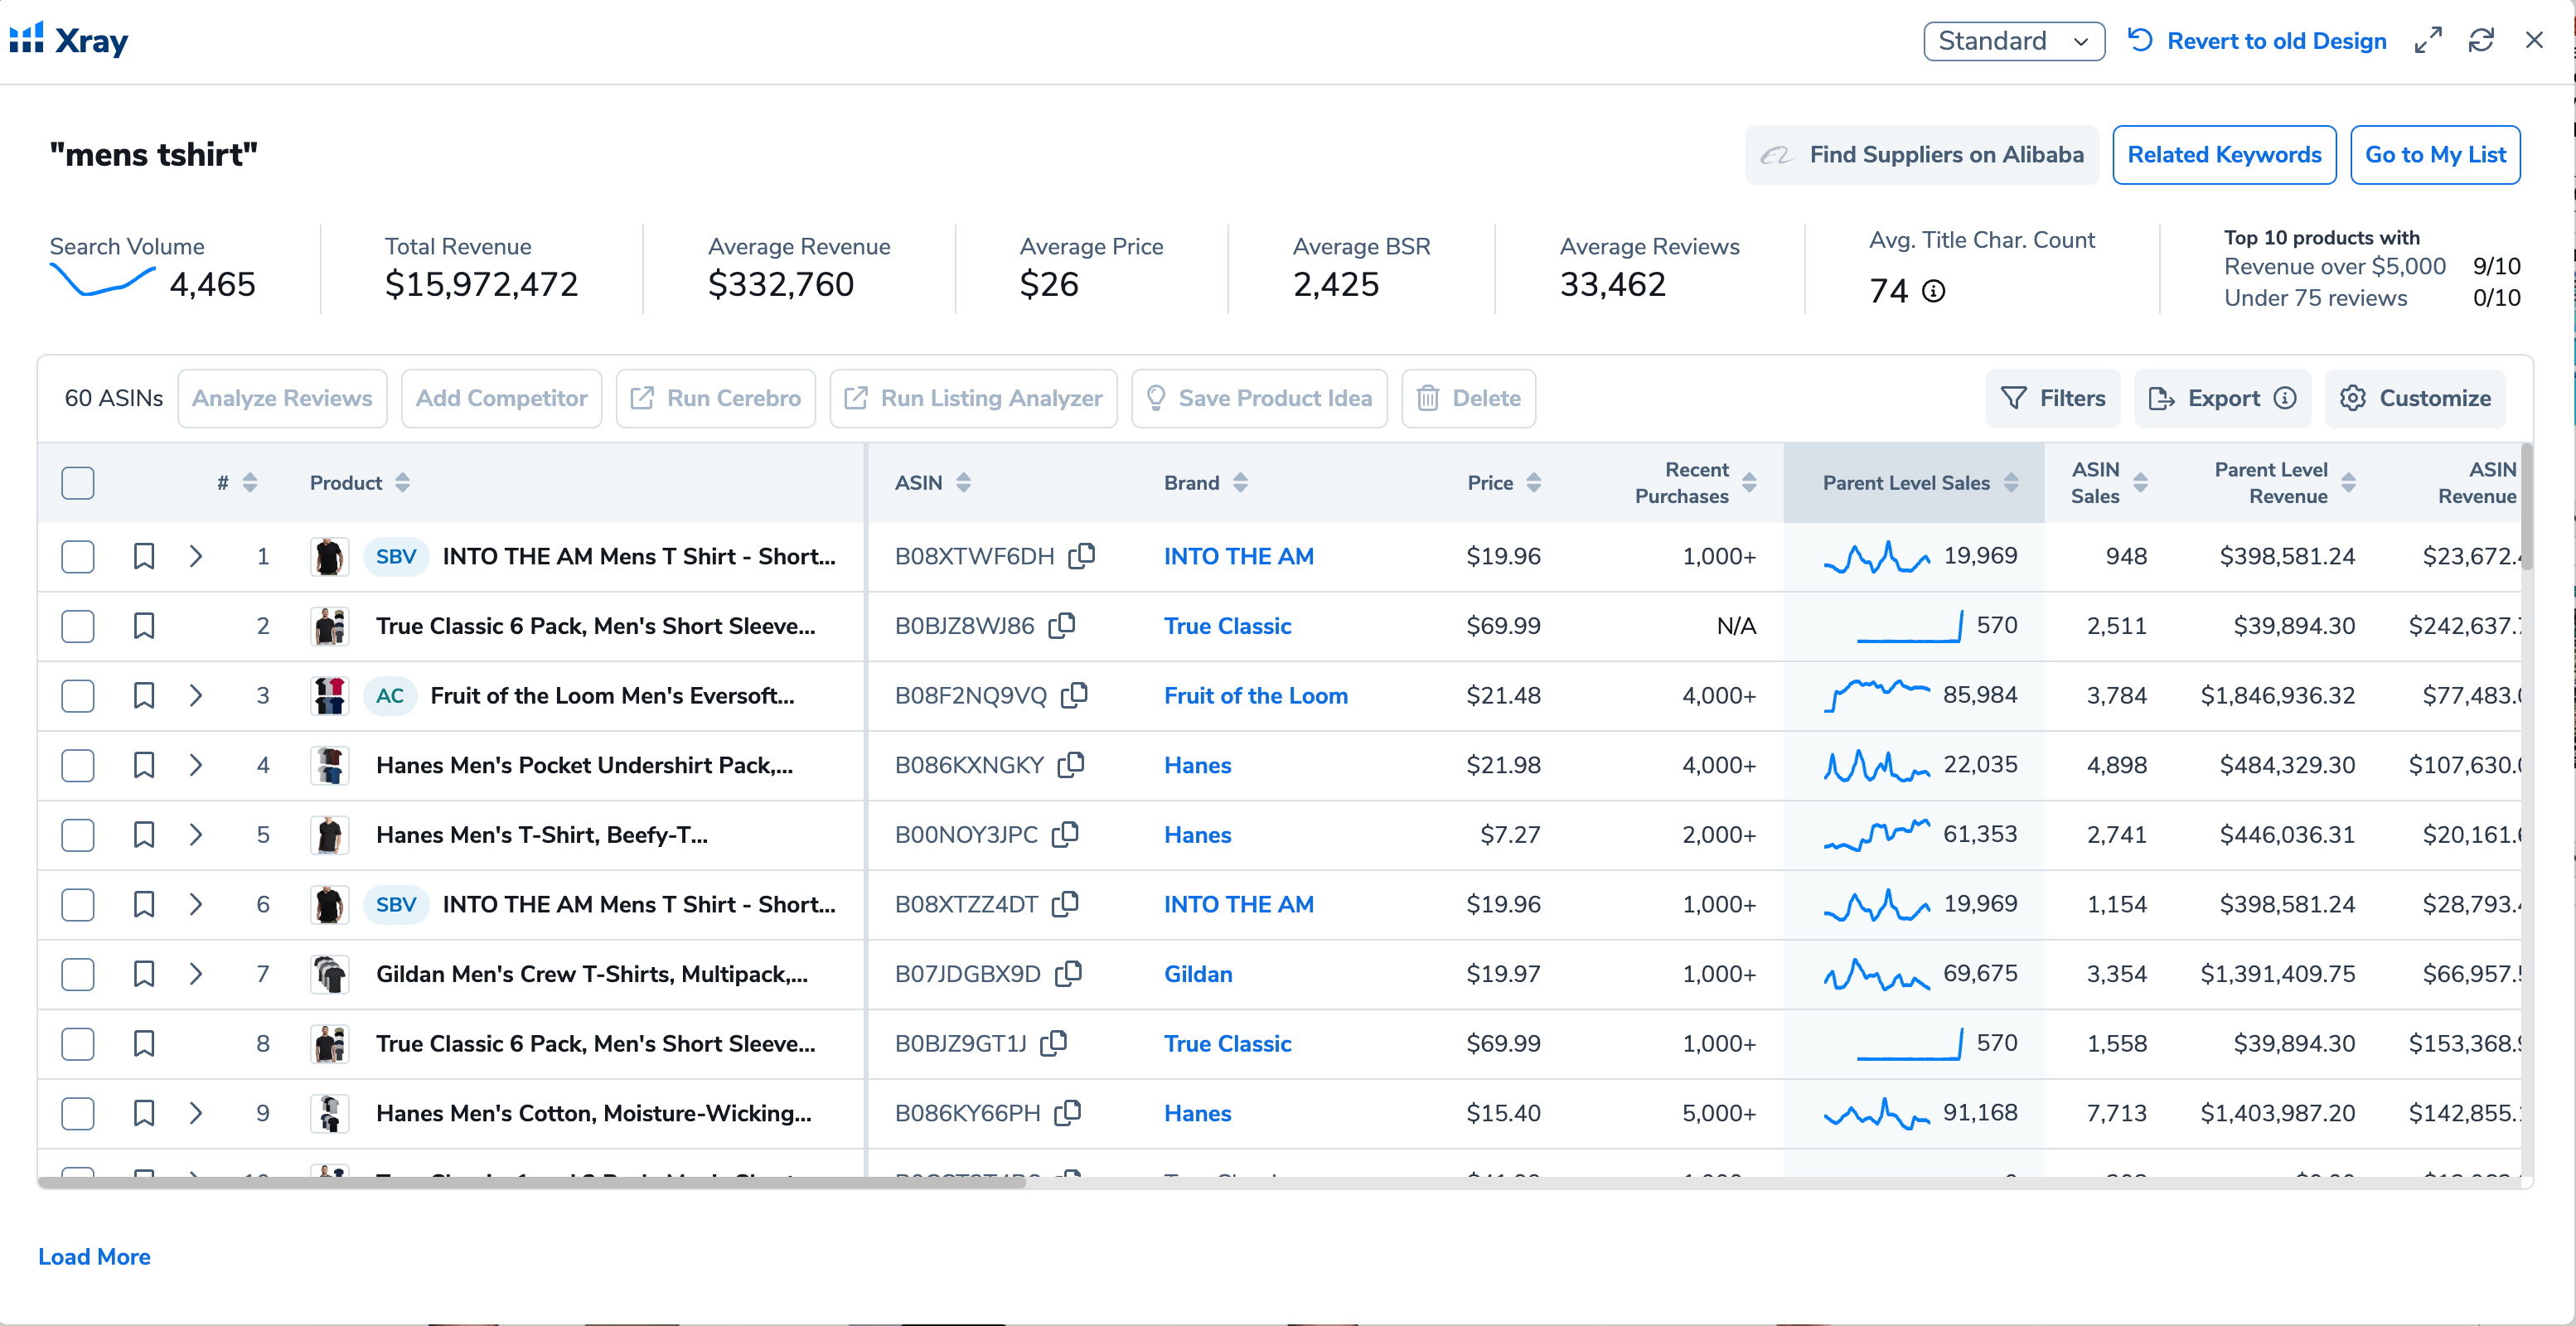2576x1326 pixels.
Task: Expand variations for row 1 INTO THE AM
Action: [196, 556]
